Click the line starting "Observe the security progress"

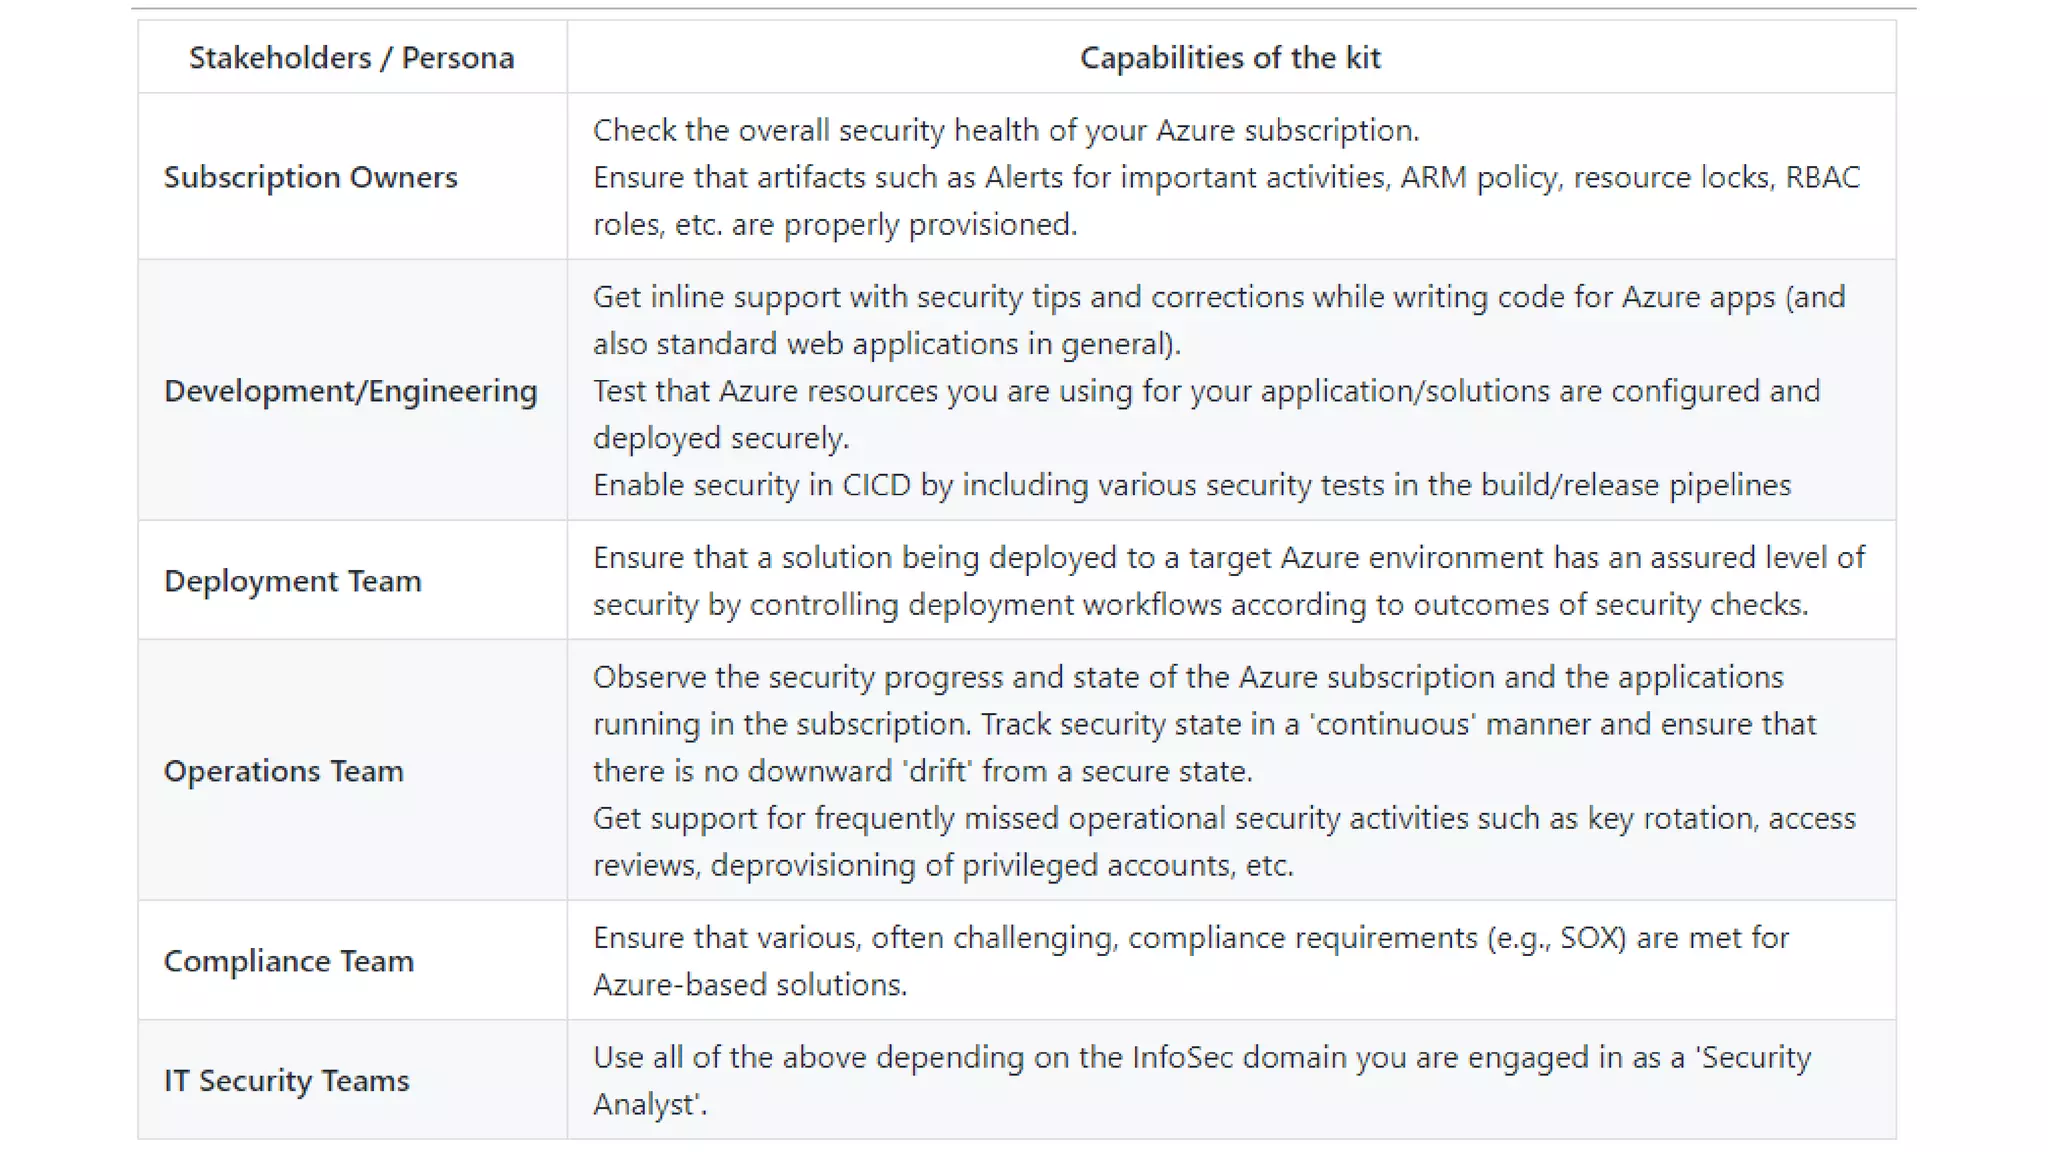1187,677
